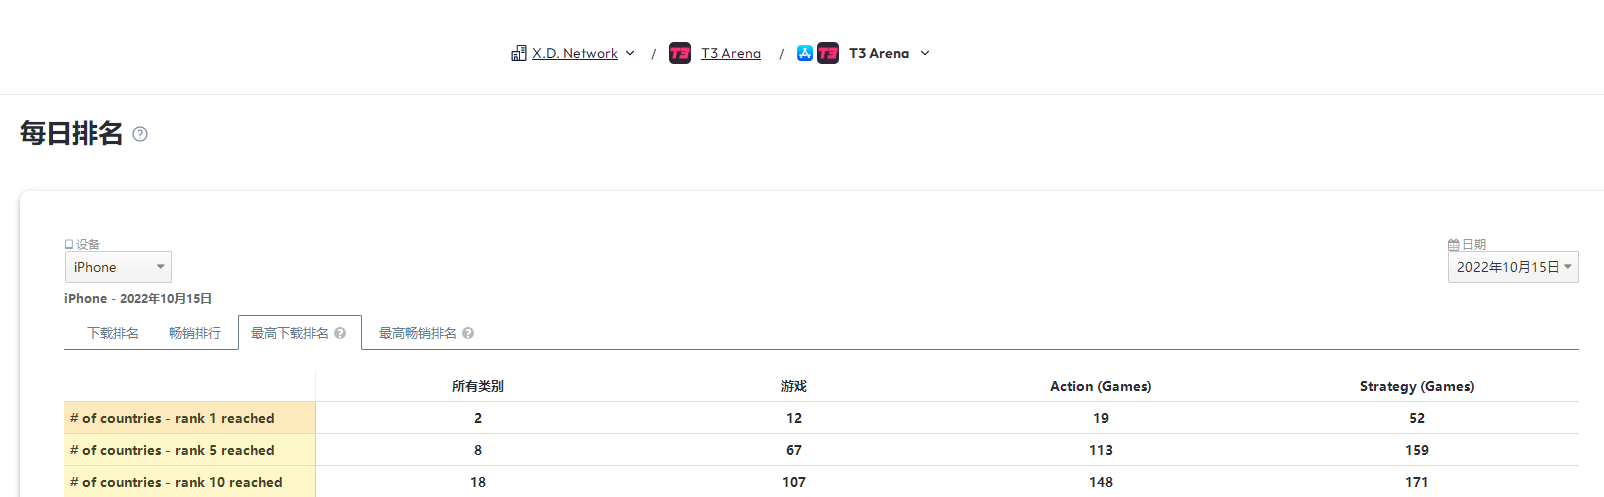Screen dimensions: 1604x497
Task: Switch to the 下载排名 tab
Action: point(113,333)
